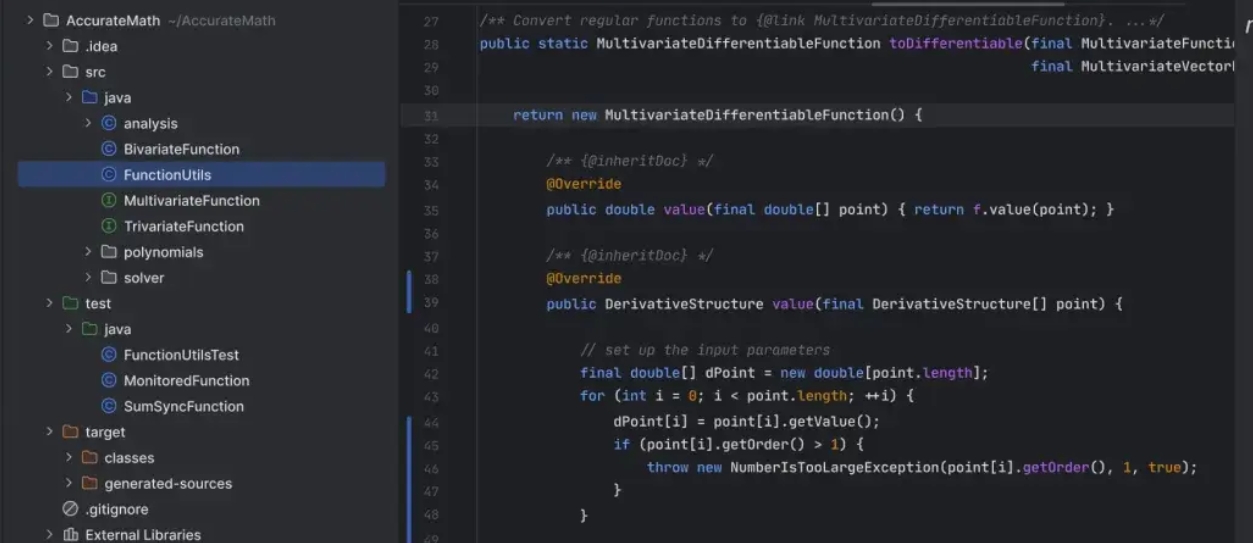This screenshot has width=1253, height=543.
Task: Expand the target folder chevron
Action: click(x=49, y=432)
